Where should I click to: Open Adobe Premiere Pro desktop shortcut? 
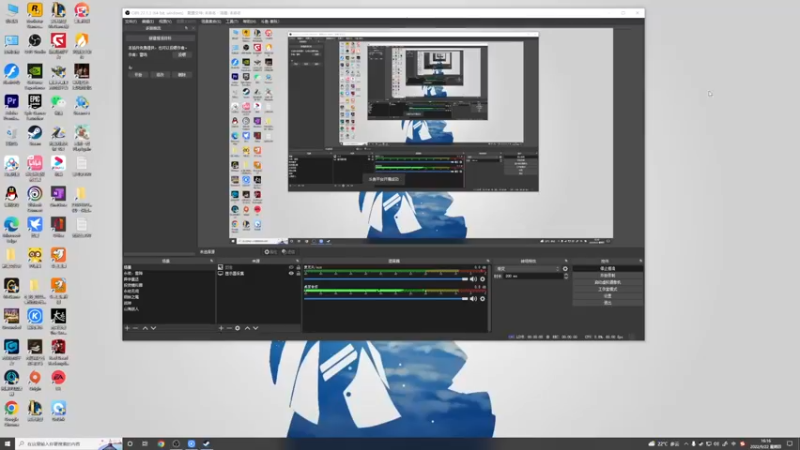(11, 105)
